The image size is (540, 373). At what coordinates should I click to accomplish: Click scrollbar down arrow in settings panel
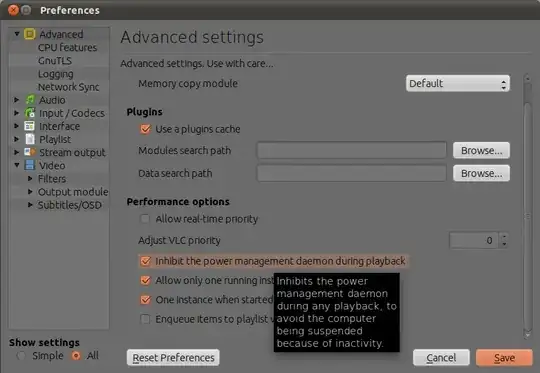click(x=527, y=334)
